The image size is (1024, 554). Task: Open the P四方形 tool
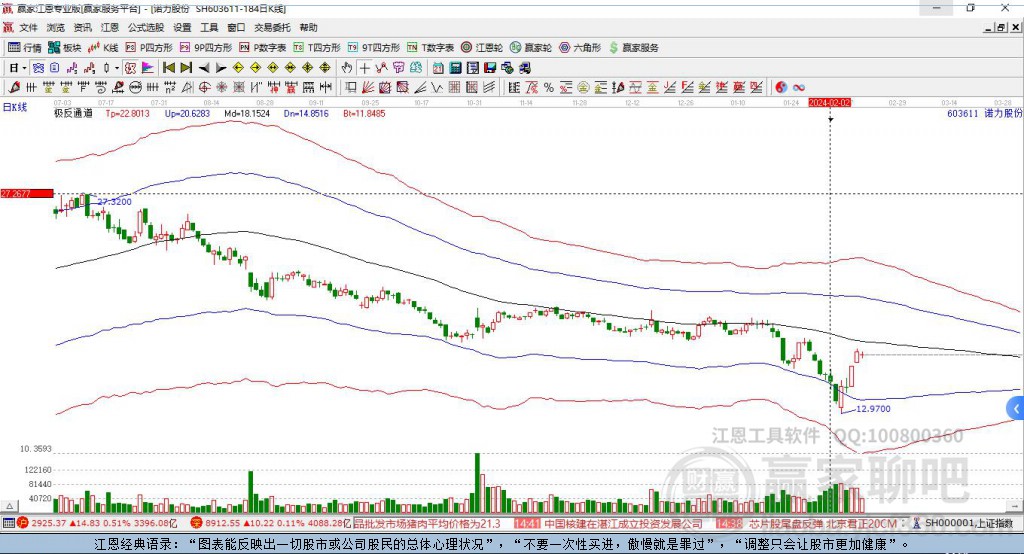pyautogui.click(x=149, y=48)
